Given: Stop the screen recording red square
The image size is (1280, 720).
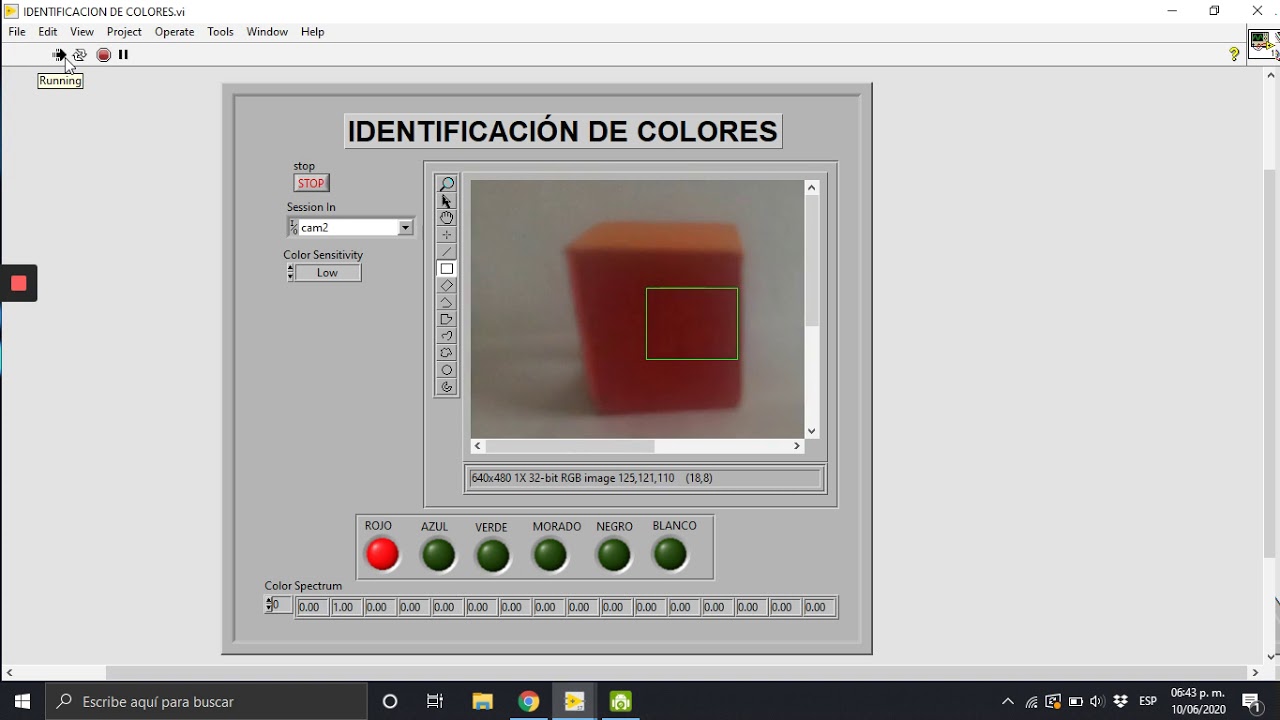Looking at the screenshot, I should pos(18,284).
